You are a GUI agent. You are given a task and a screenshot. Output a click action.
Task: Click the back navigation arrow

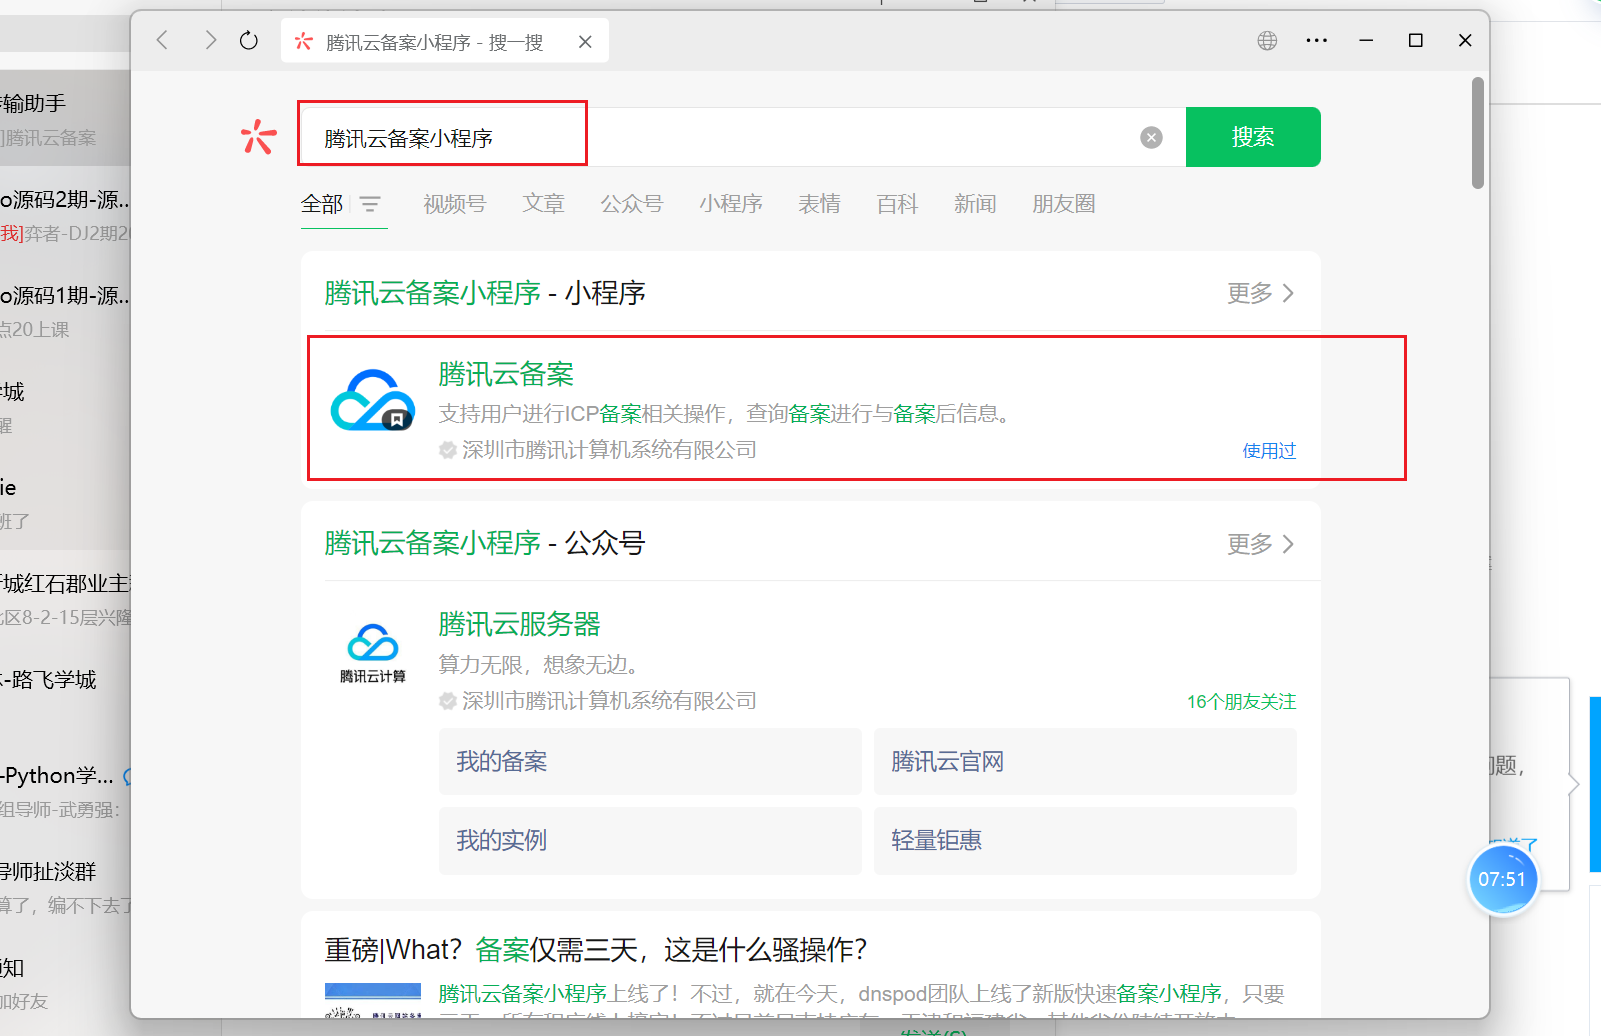point(163,41)
